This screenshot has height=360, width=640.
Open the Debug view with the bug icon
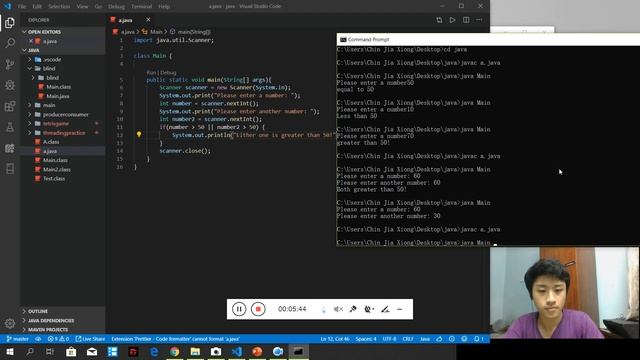pos(10,85)
